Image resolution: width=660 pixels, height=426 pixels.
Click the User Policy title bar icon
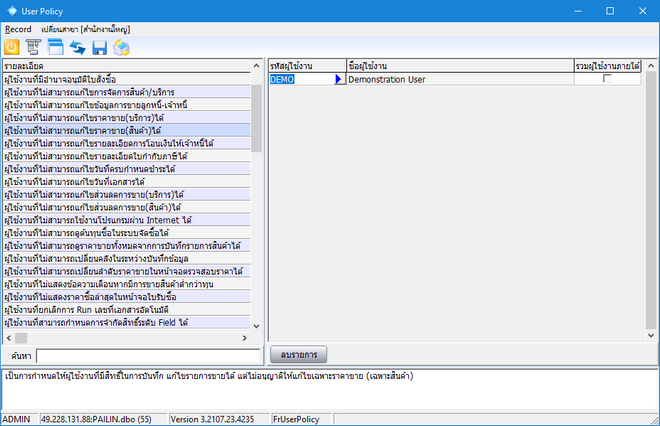[12, 10]
